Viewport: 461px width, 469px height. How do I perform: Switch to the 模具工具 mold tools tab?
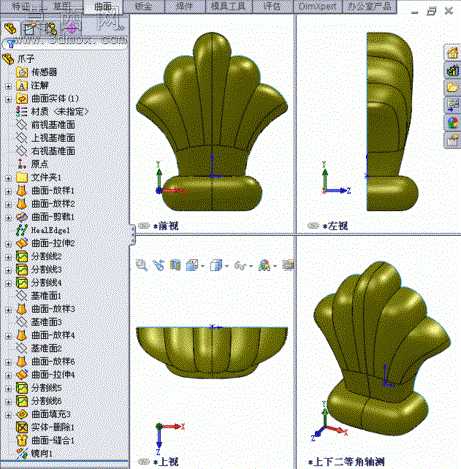tap(228, 6)
